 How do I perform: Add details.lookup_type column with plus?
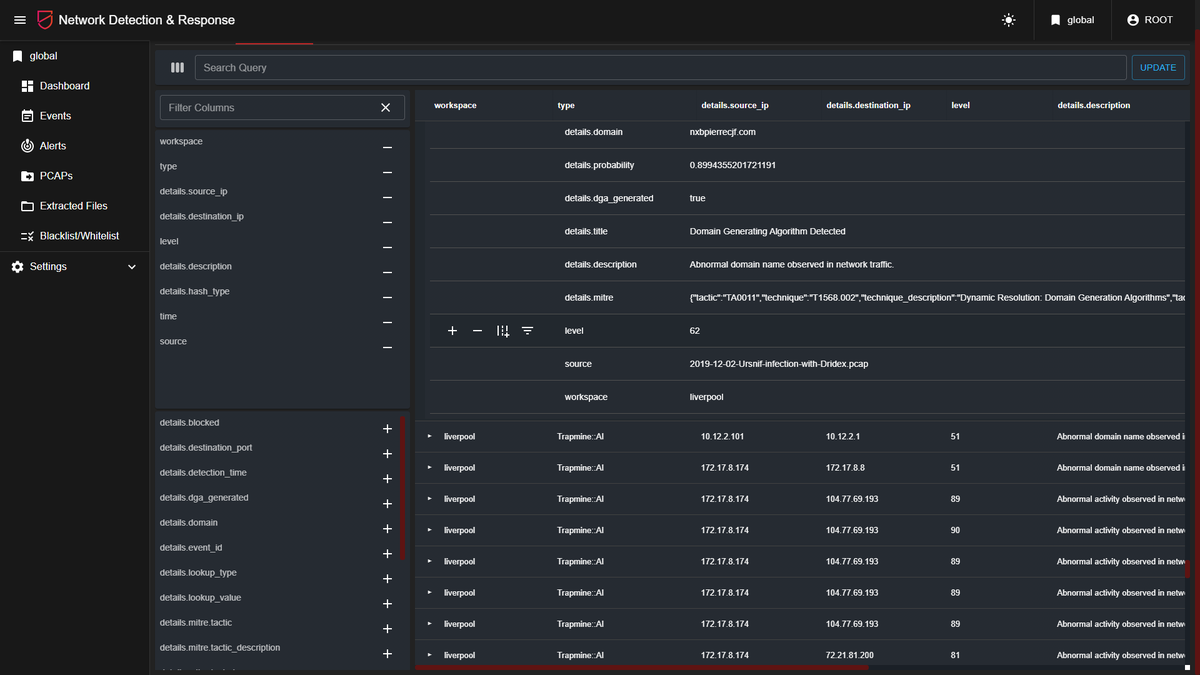tap(387, 579)
